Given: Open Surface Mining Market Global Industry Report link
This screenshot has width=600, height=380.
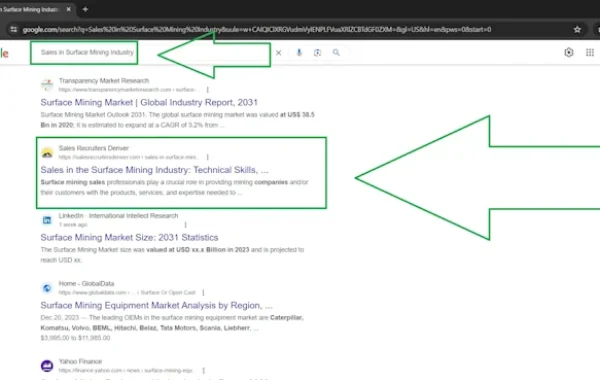Looking at the screenshot, I should 149,102.
